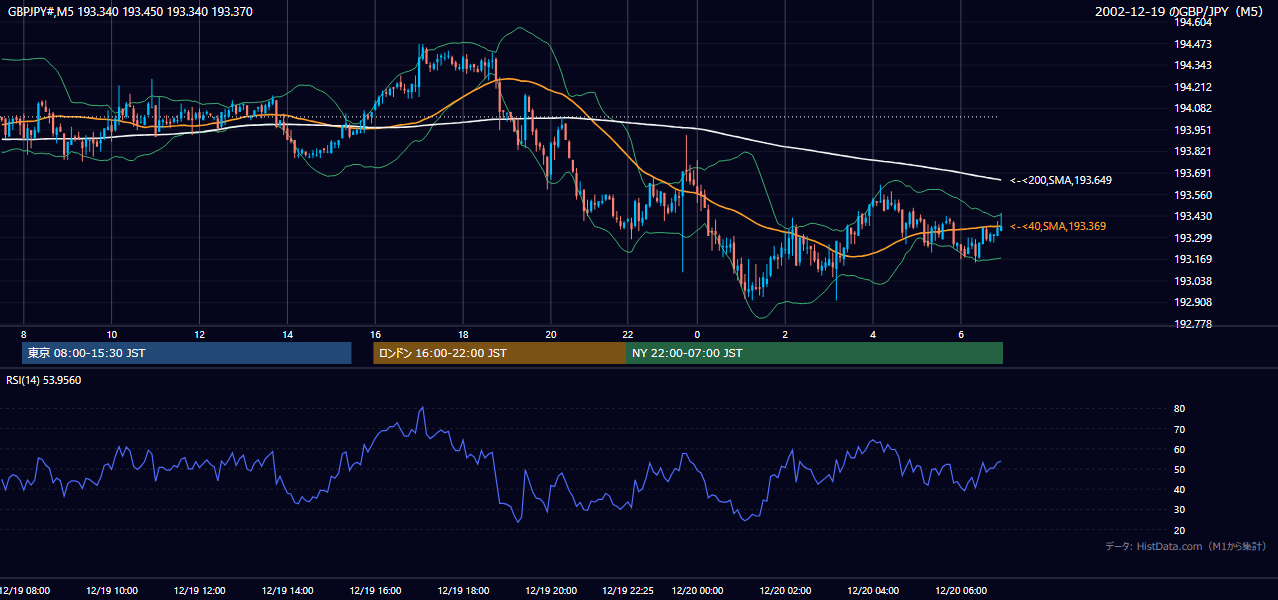The width and height of the screenshot is (1278, 600).
Task: Click the 12/19 20:00 time label
Action: (551, 591)
